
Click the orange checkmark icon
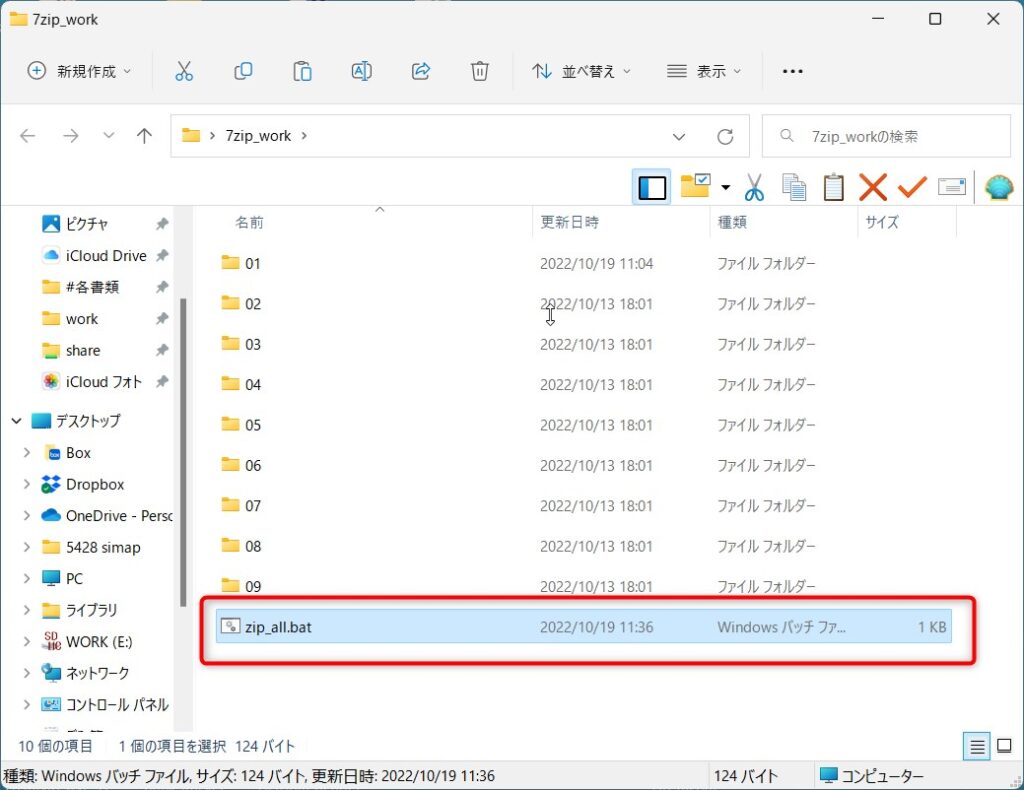[x=912, y=187]
